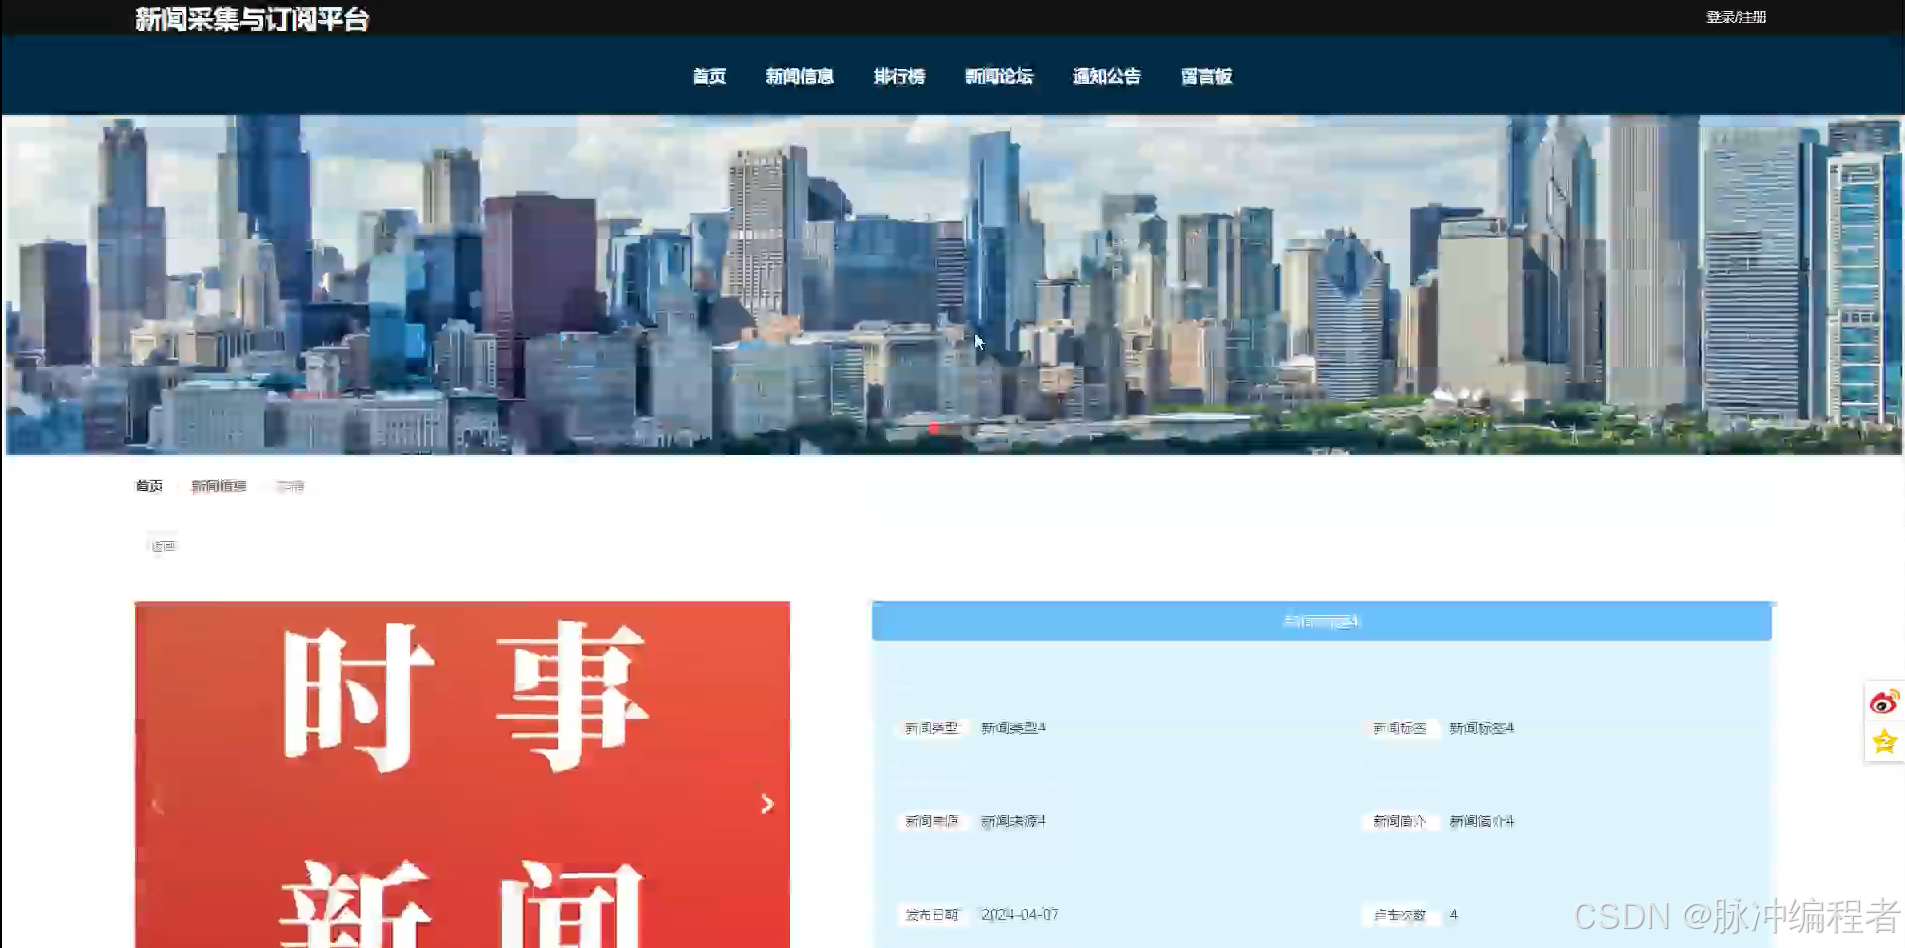Click the red banner carousel indicator dot
The height and width of the screenshot is (948, 1905).
[x=934, y=428]
